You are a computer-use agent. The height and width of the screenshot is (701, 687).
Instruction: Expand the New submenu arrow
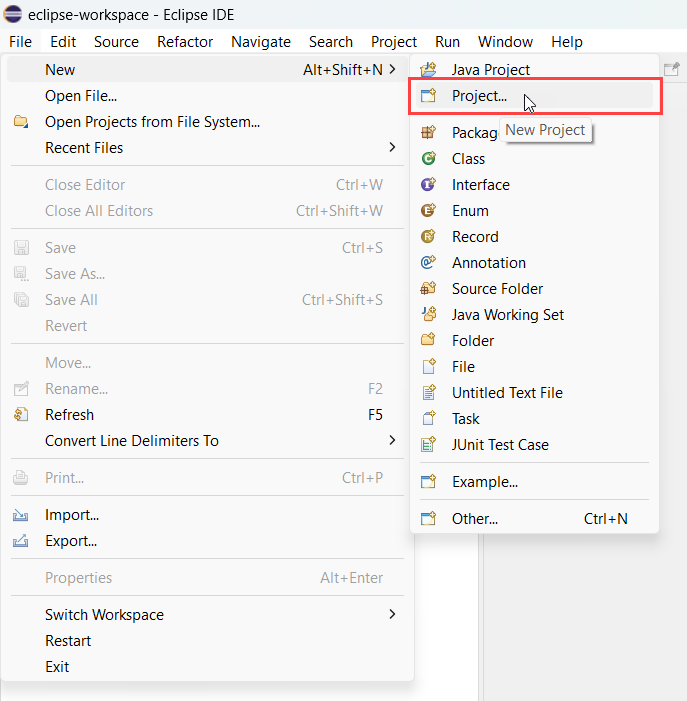click(x=392, y=69)
